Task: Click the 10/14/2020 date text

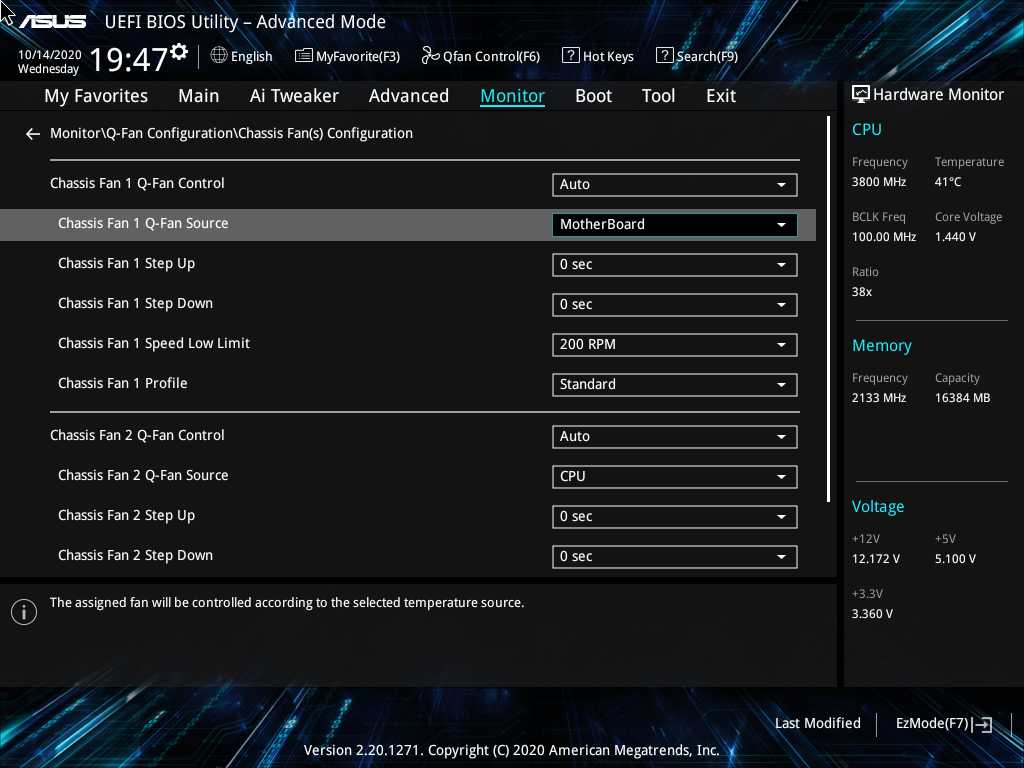Action: pyautogui.click(x=50, y=55)
